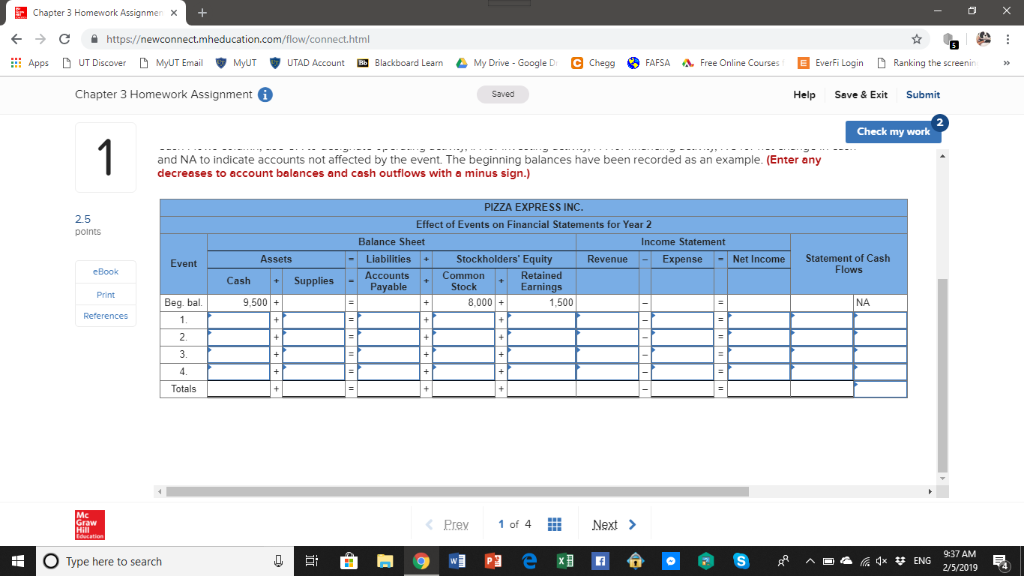Submit the homework assignment

pos(922,94)
